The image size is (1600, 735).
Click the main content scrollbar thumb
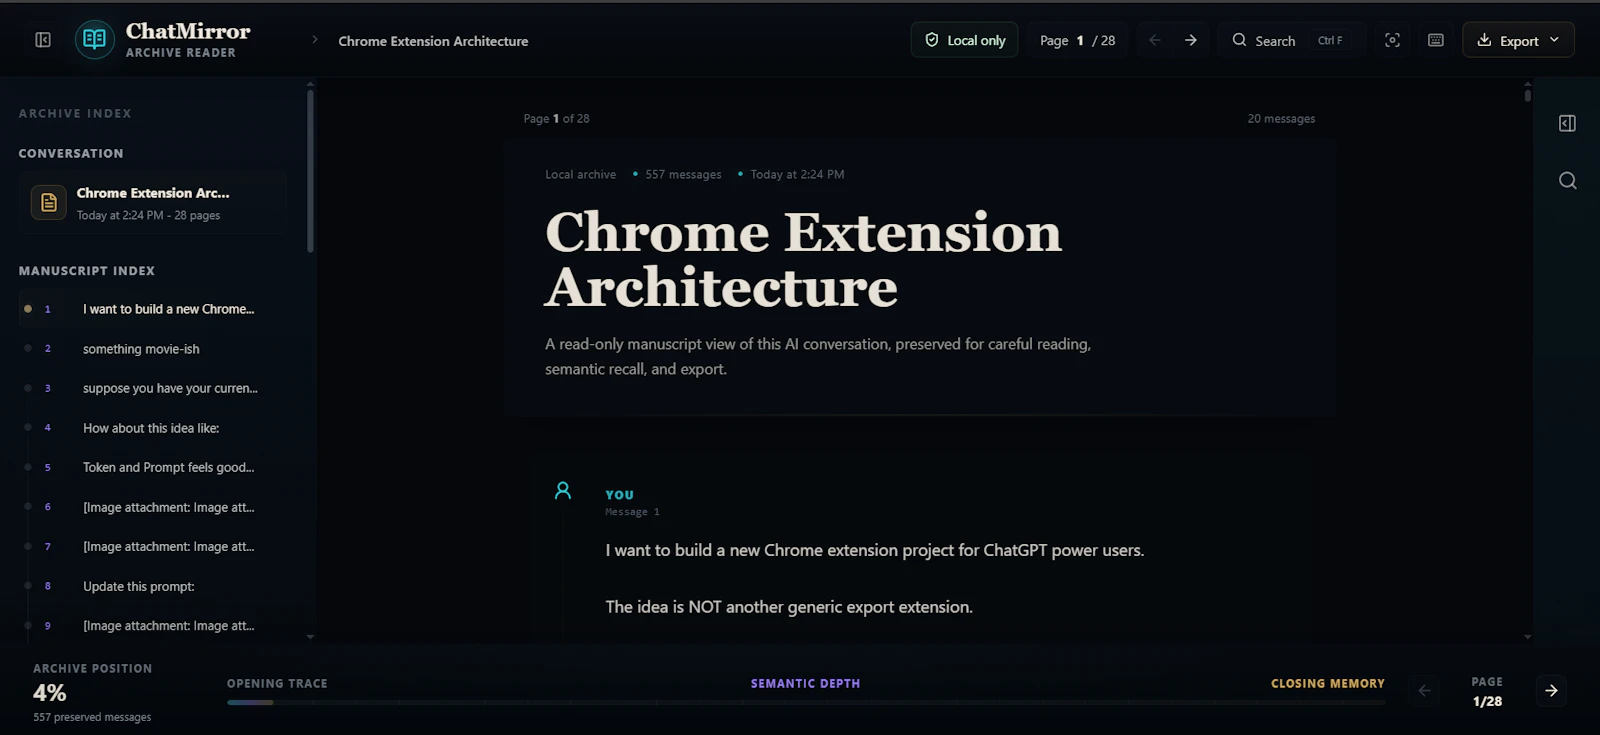[x=1527, y=95]
